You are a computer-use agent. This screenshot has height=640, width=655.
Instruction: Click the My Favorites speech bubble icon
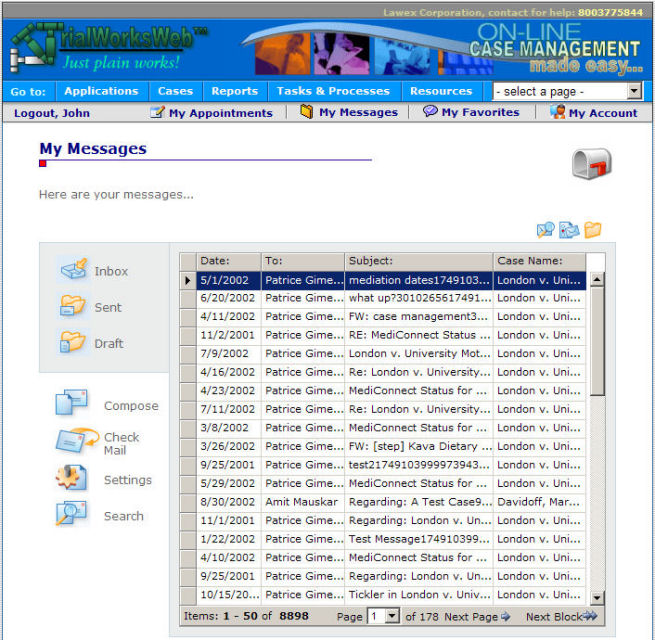430,112
